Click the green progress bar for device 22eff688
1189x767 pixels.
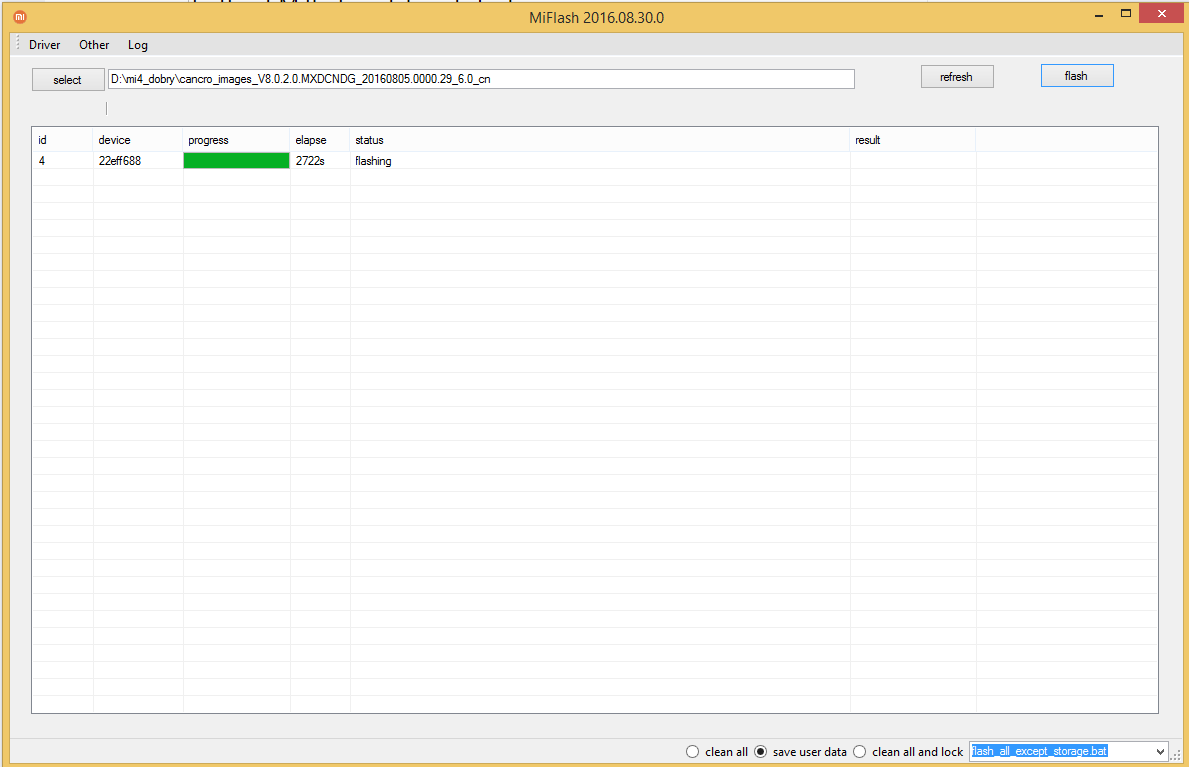(236, 161)
